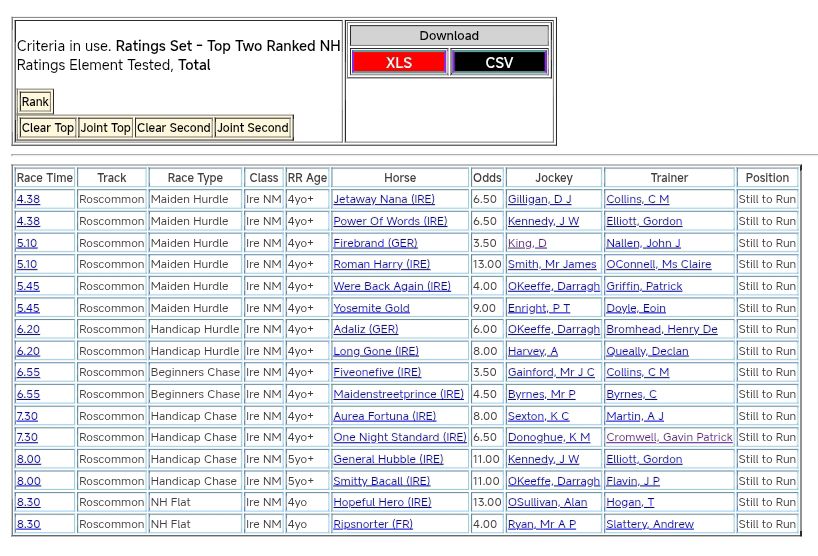View jockey King, D page
The height and width of the screenshot is (556, 818).
pyautogui.click(x=527, y=243)
